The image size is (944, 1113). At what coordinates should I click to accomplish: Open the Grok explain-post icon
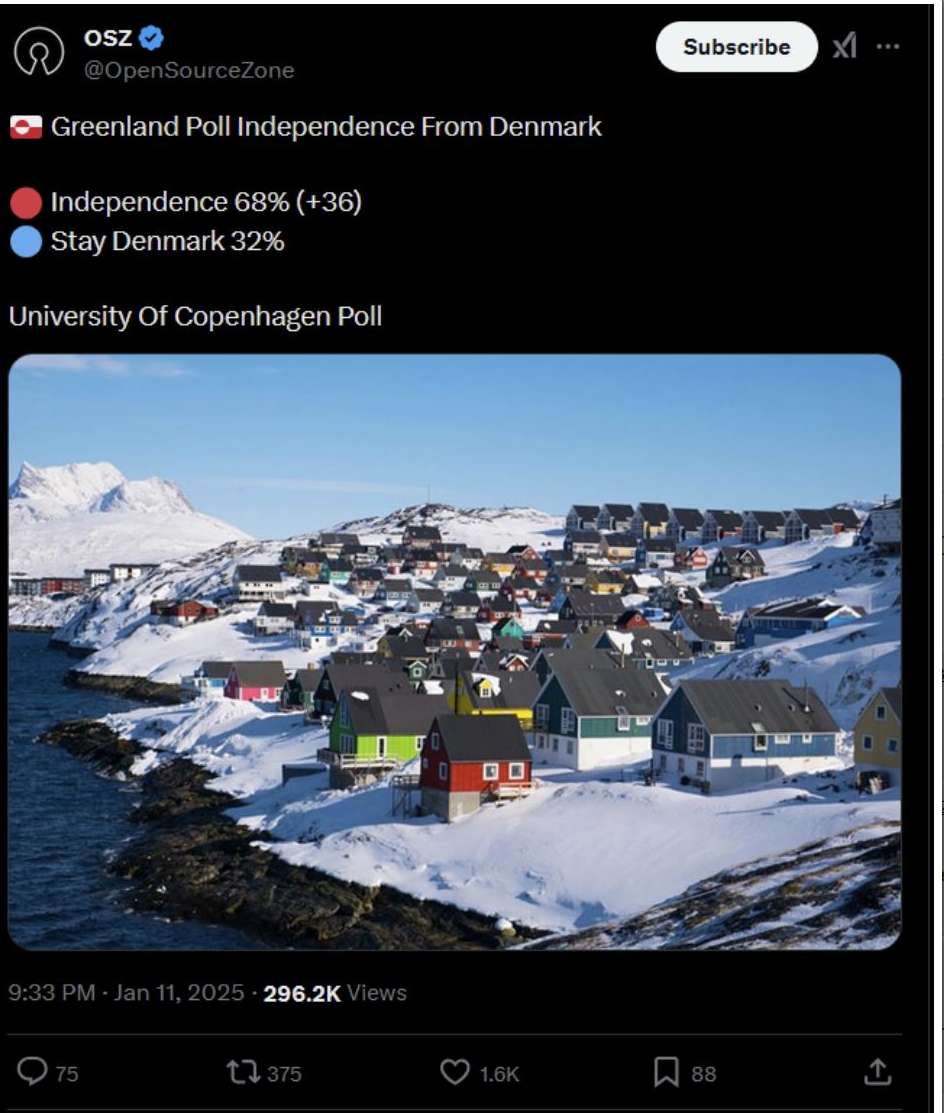coord(845,47)
